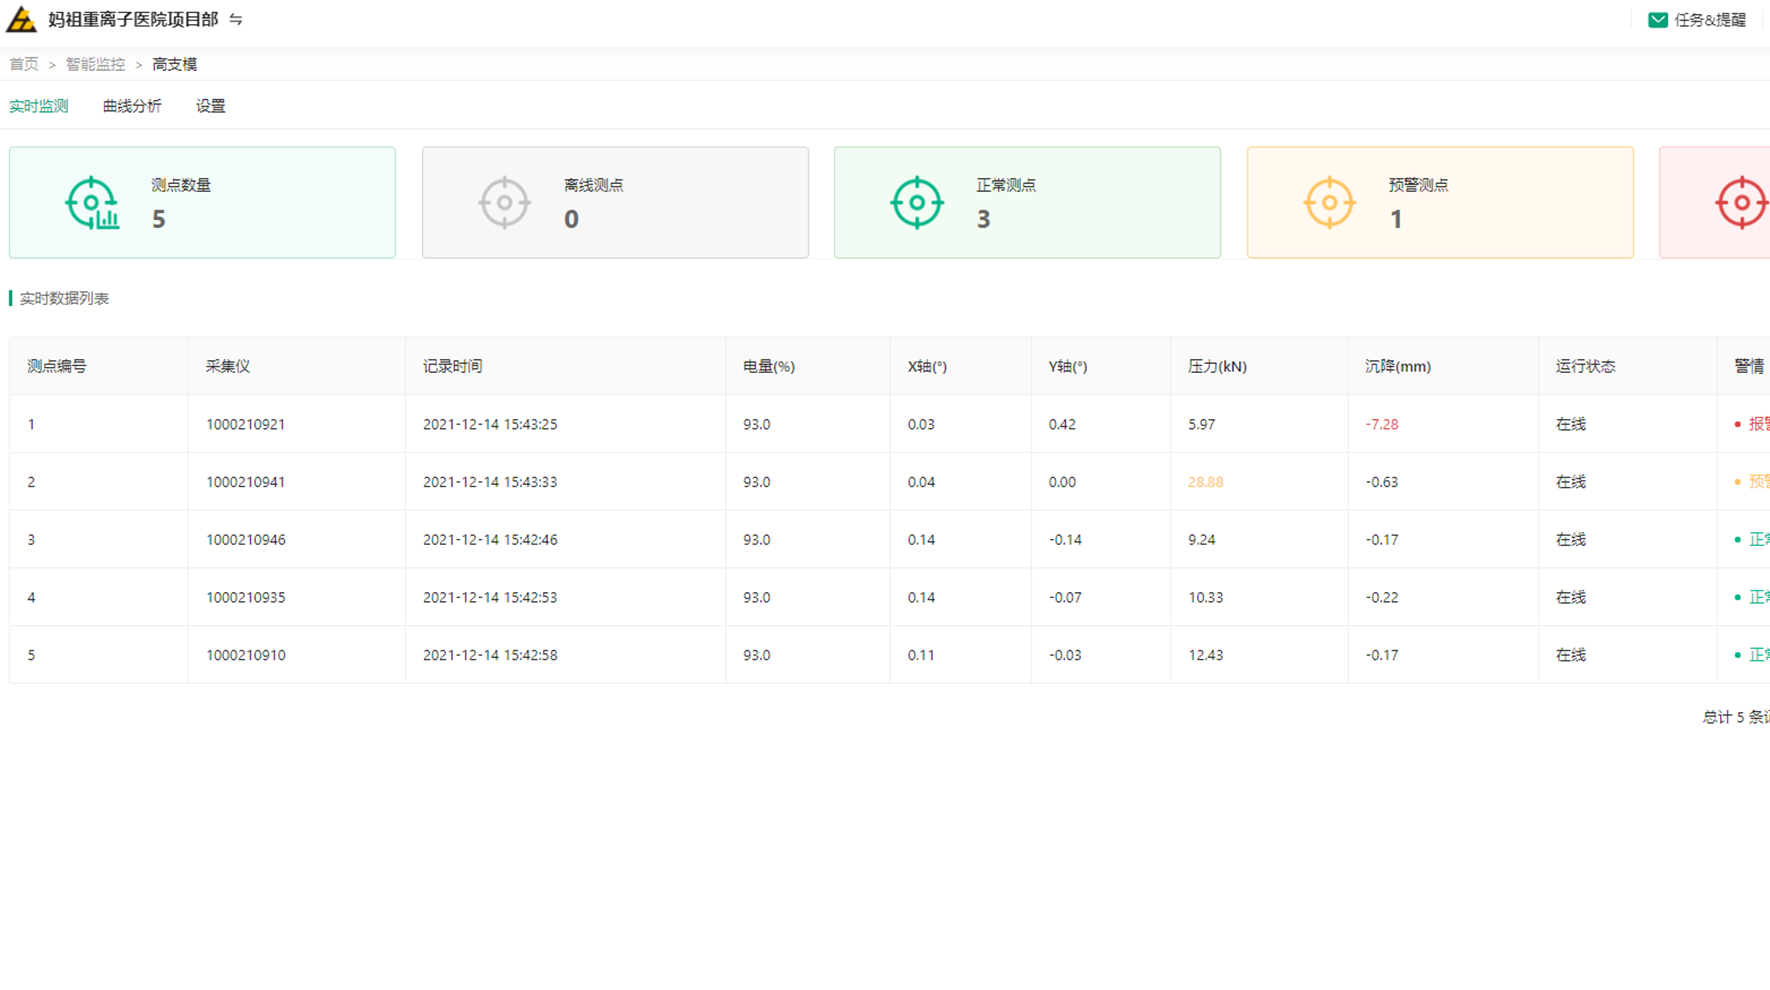The height and width of the screenshot is (990, 1770).
Task: Click the pressure value 12.43
Action: pyautogui.click(x=1206, y=655)
